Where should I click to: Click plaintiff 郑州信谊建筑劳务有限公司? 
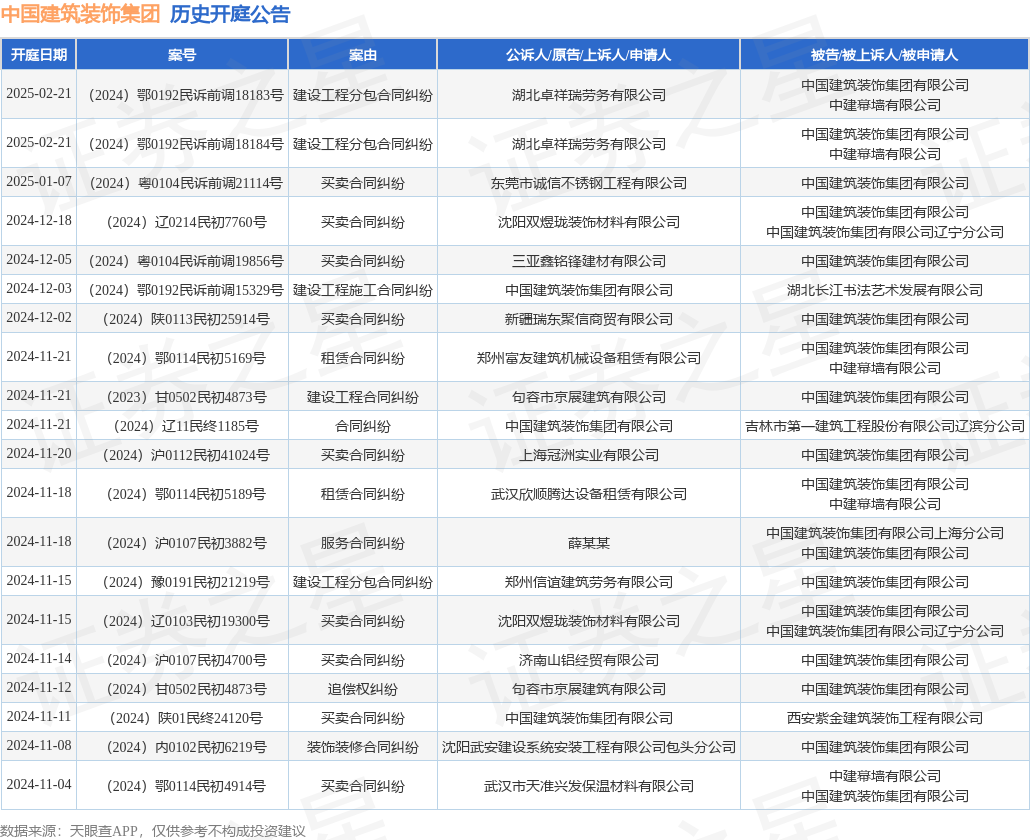[589, 582]
